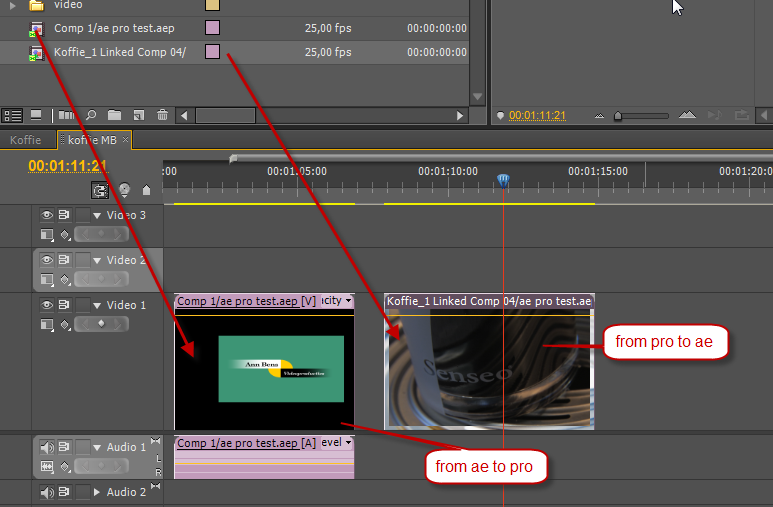Toggle Audio 1 speaker output
773x507 pixels.
(46, 447)
